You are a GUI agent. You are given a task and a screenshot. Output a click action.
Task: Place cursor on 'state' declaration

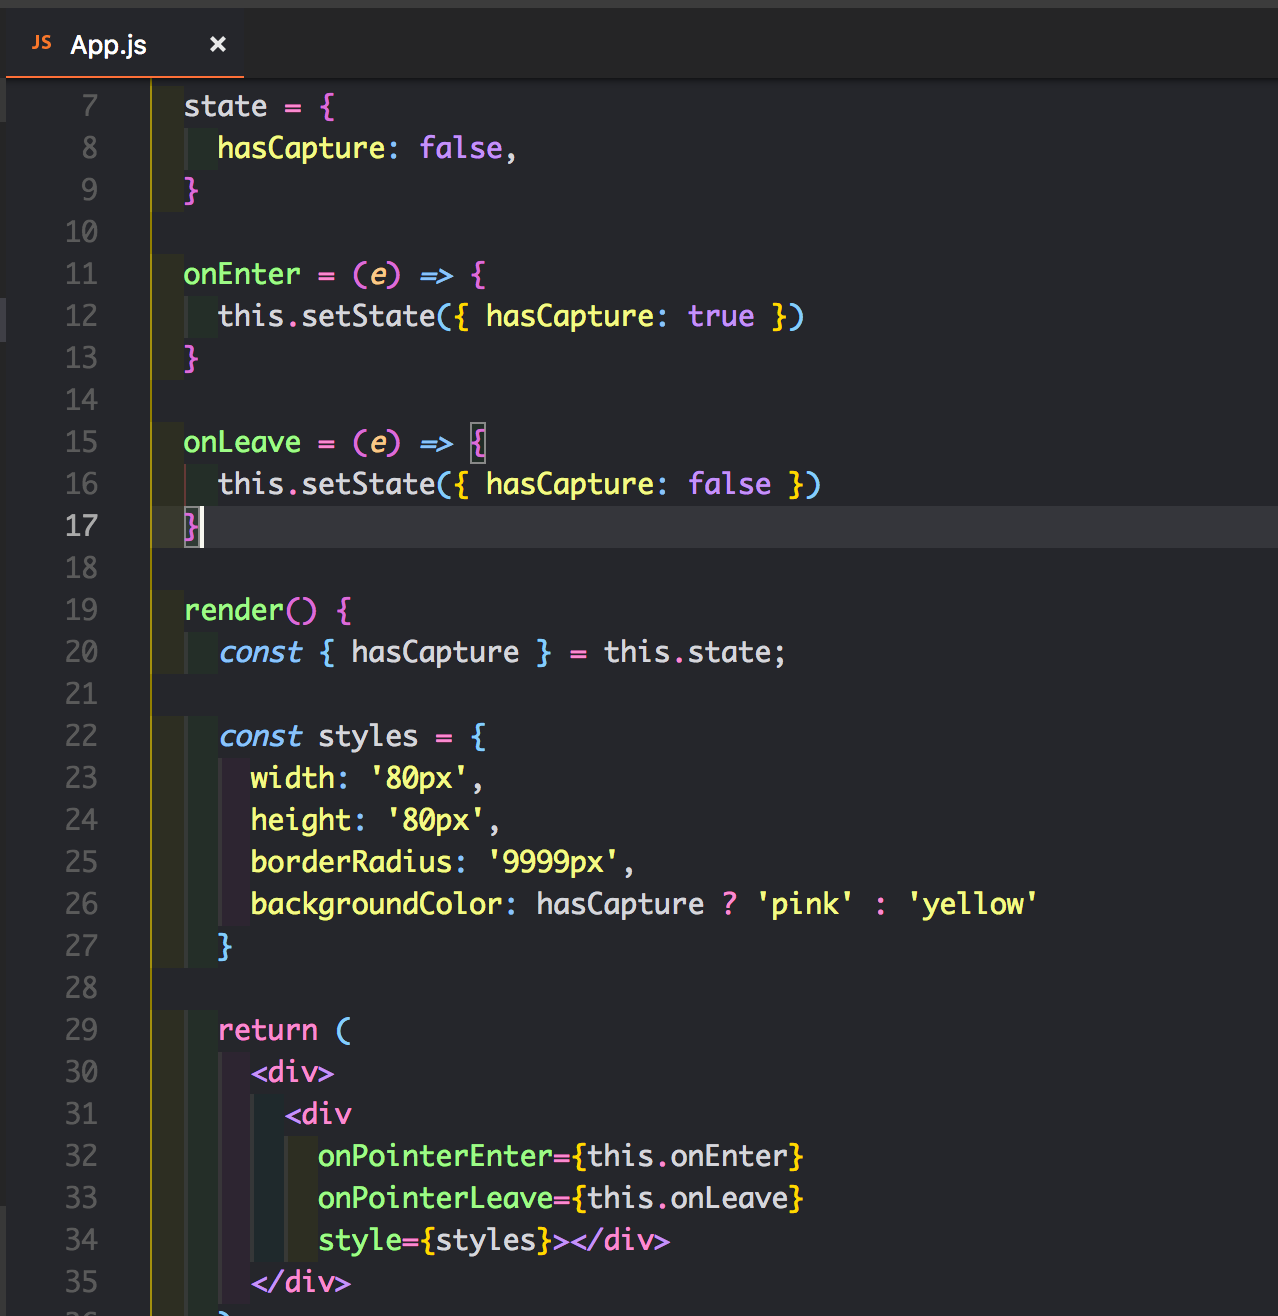226,106
